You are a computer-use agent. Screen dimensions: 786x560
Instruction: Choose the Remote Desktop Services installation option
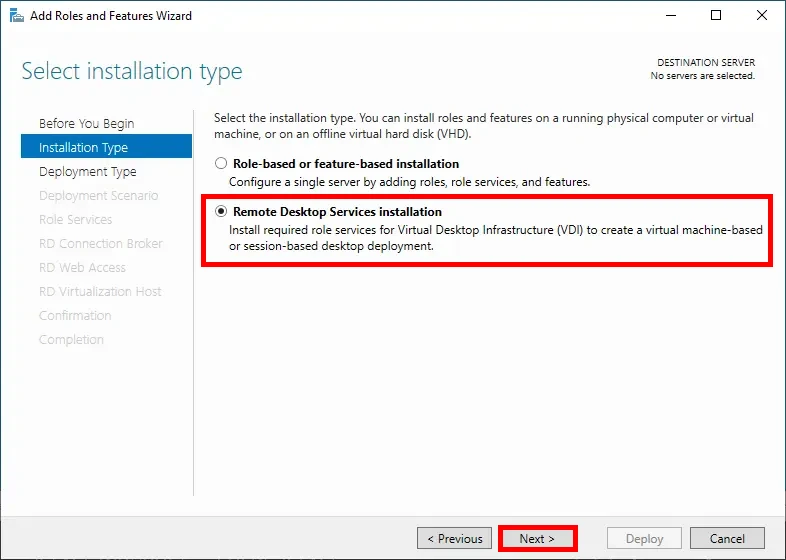click(x=221, y=212)
